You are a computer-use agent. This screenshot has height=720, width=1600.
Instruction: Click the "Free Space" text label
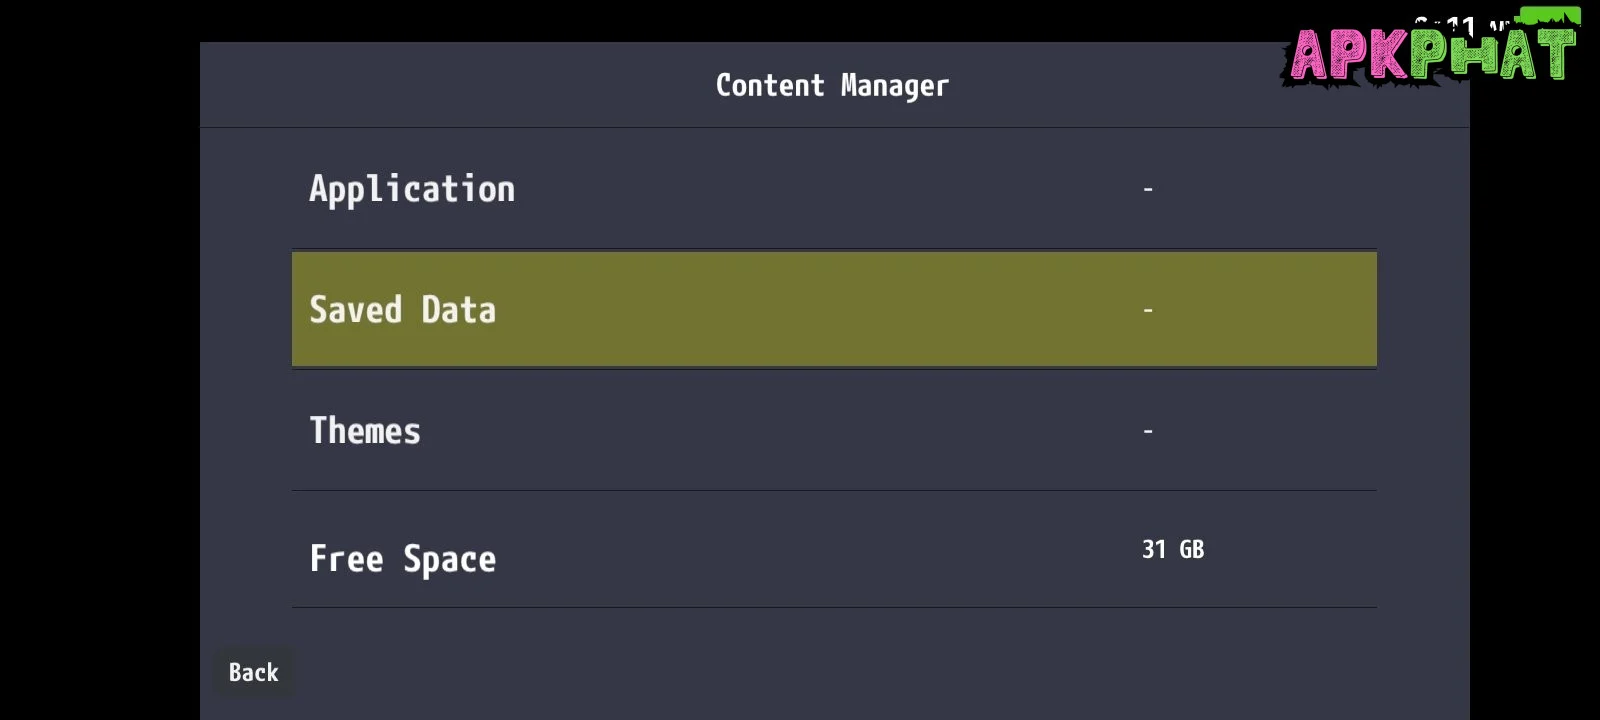click(402, 559)
